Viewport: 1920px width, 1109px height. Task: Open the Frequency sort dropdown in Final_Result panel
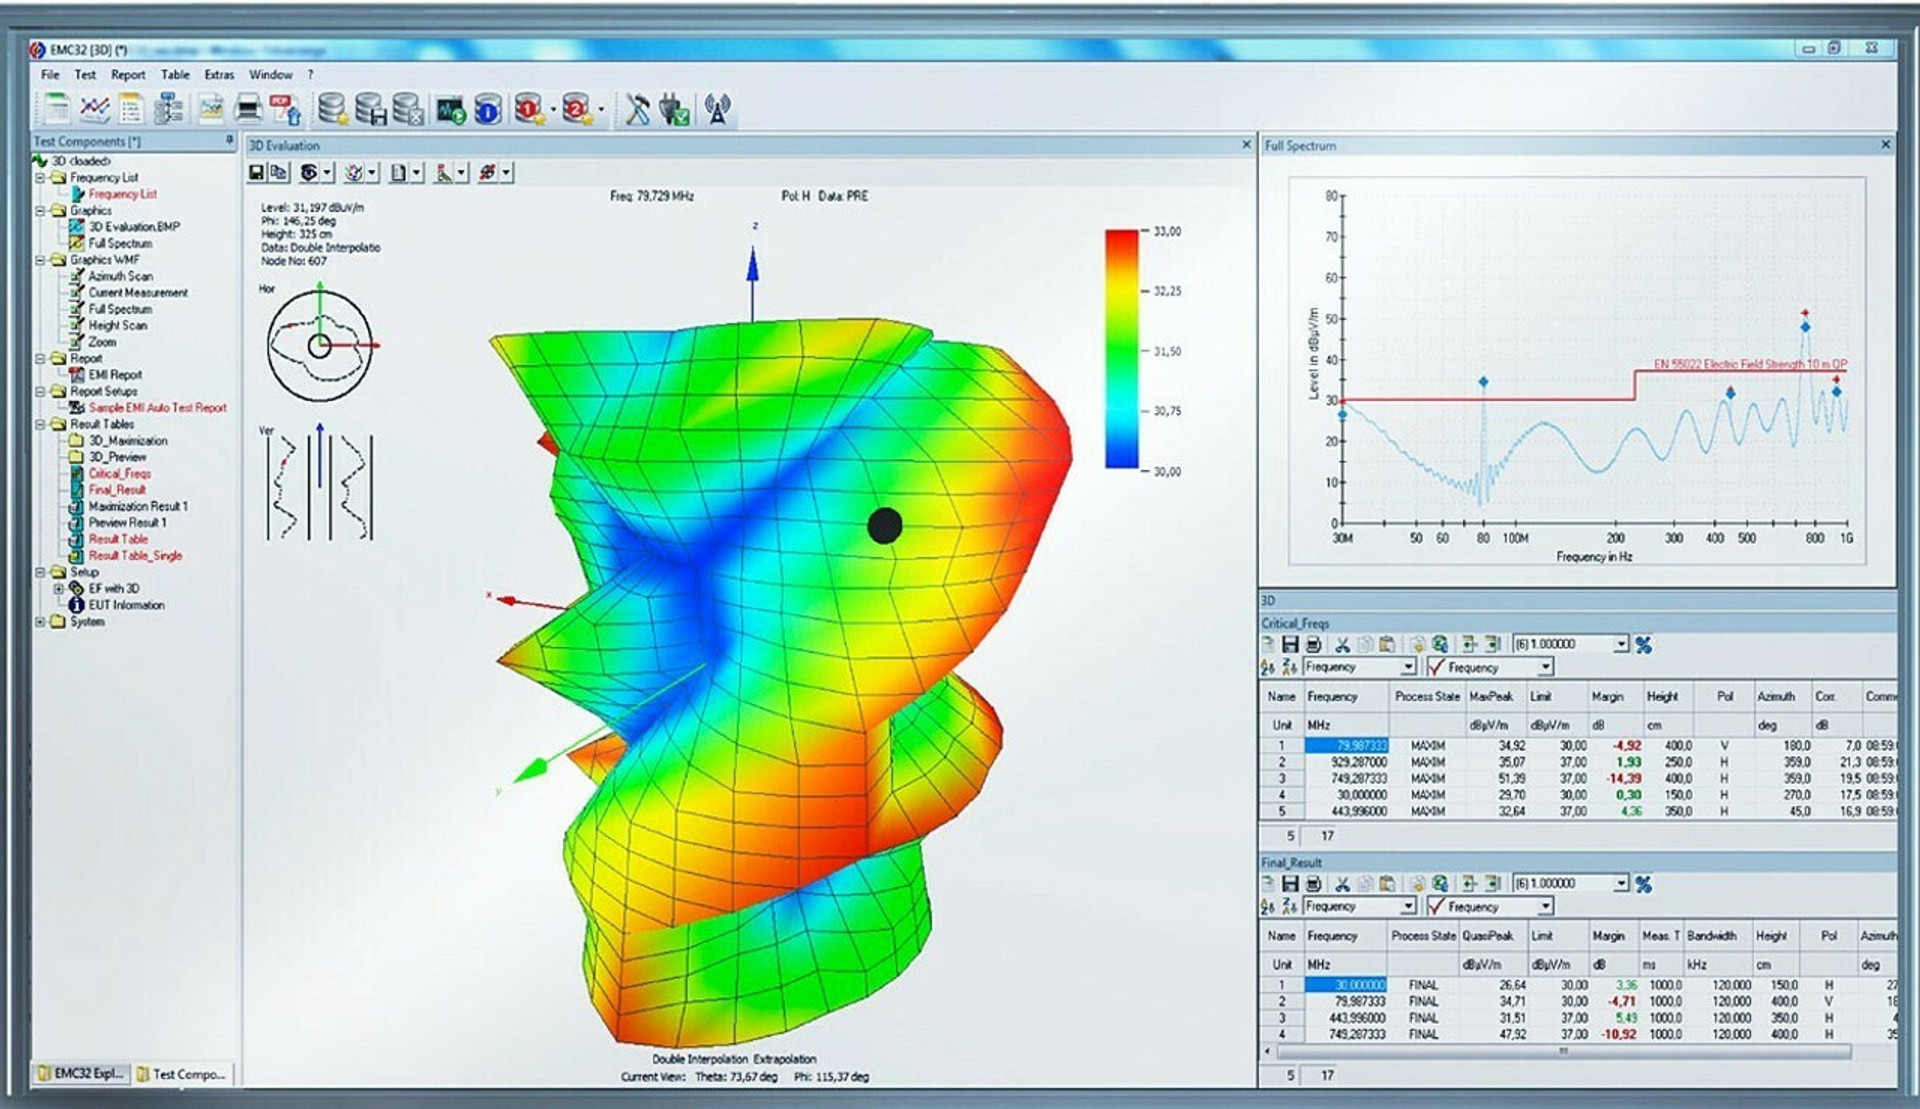[1409, 907]
